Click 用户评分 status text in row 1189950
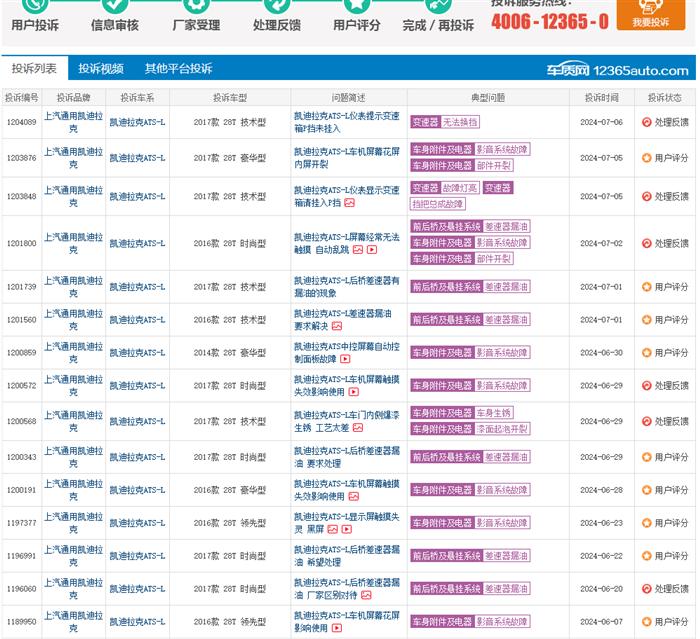This screenshot has height=639, width=700. [x=671, y=622]
